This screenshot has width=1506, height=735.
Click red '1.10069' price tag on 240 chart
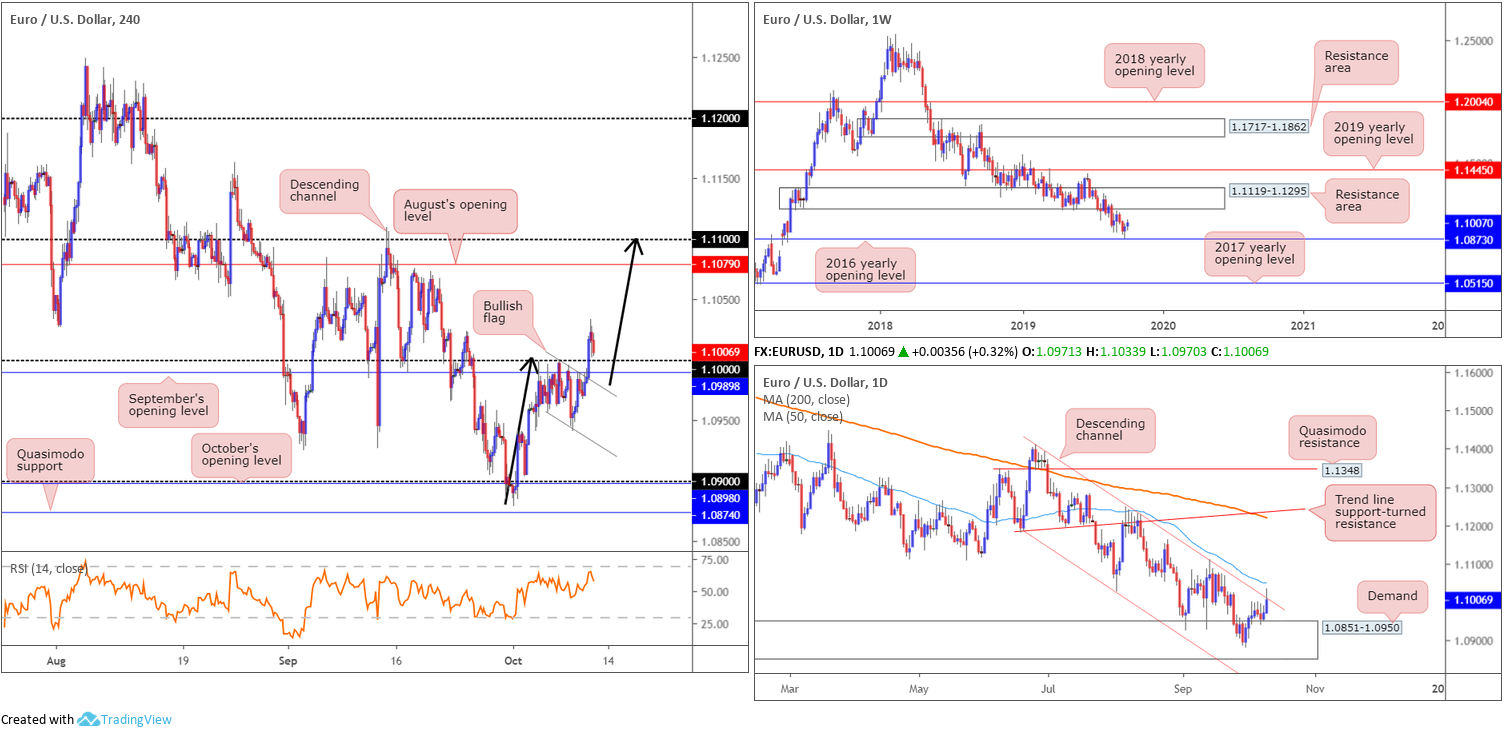(720, 352)
